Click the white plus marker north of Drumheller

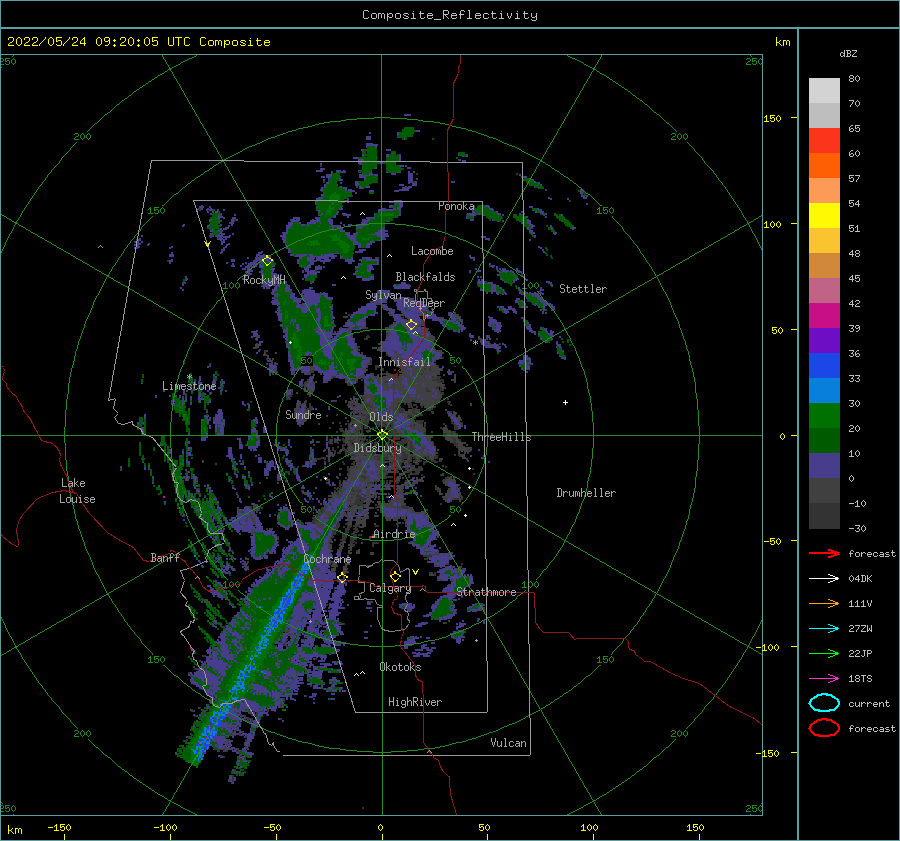point(565,402)
